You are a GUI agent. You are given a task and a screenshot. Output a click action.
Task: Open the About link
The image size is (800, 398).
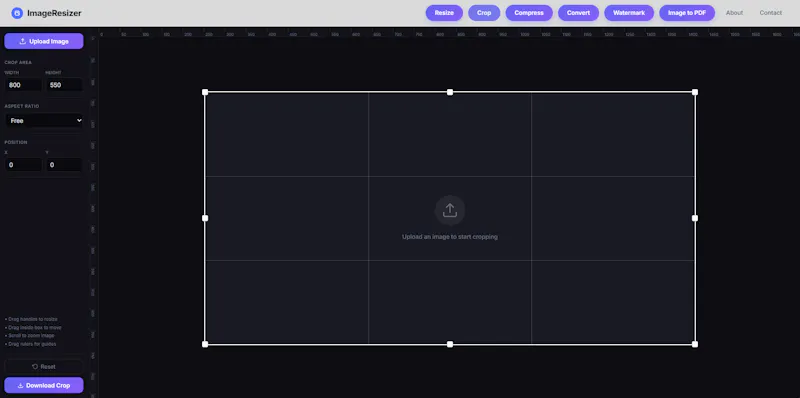point(734,13)
